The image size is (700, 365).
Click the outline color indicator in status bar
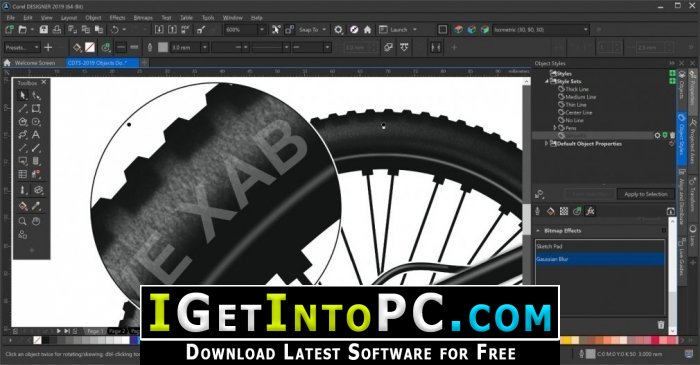(x=590, y=354)
